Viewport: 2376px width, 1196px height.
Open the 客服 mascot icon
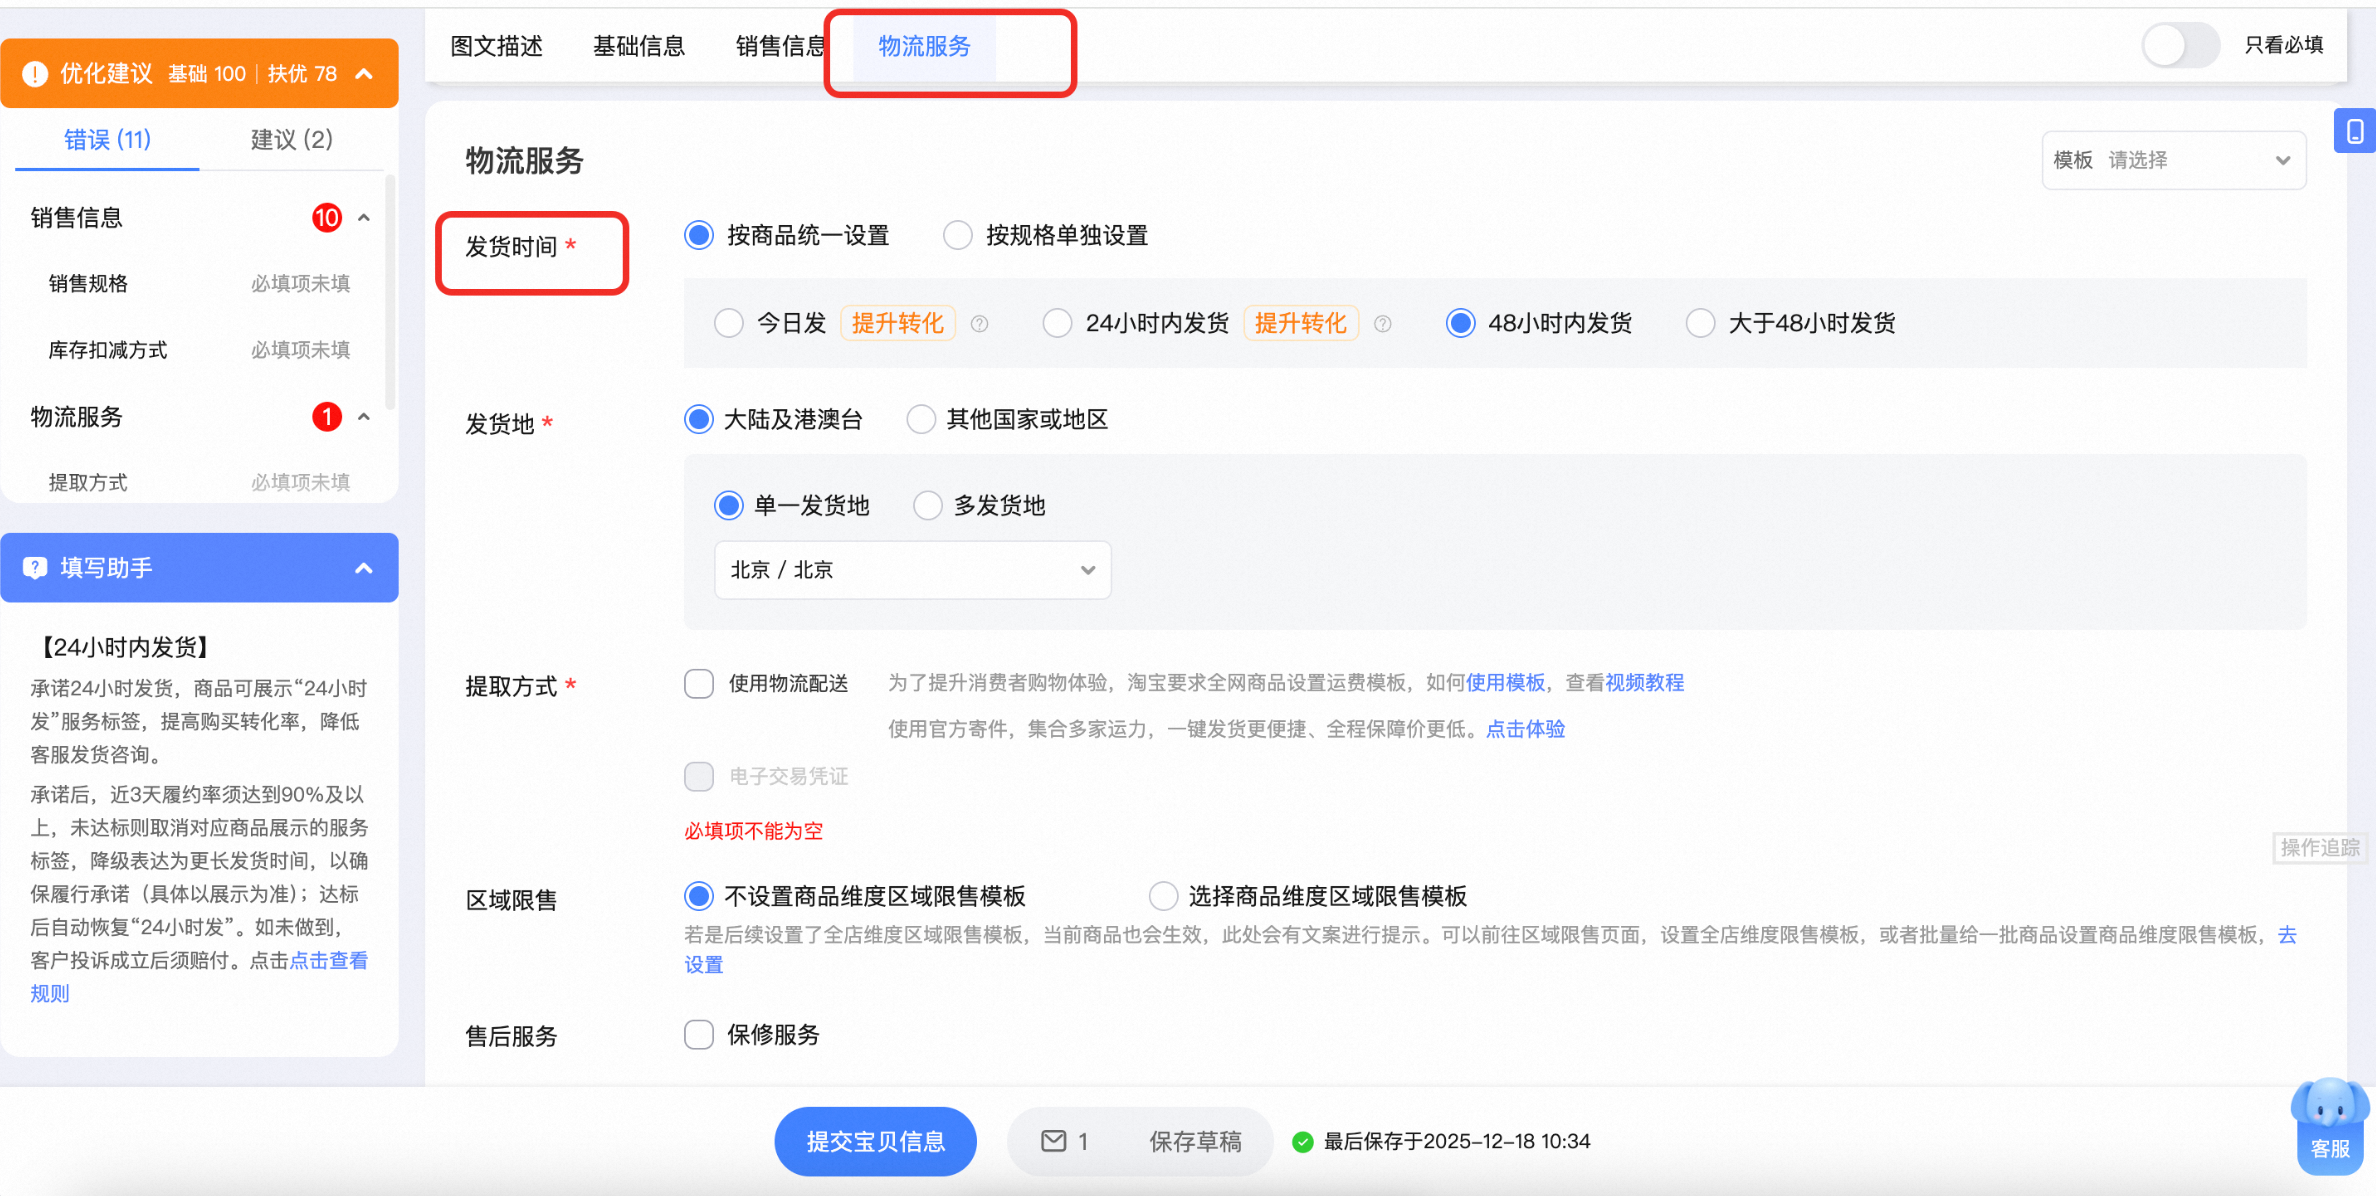[2330, 1125]
